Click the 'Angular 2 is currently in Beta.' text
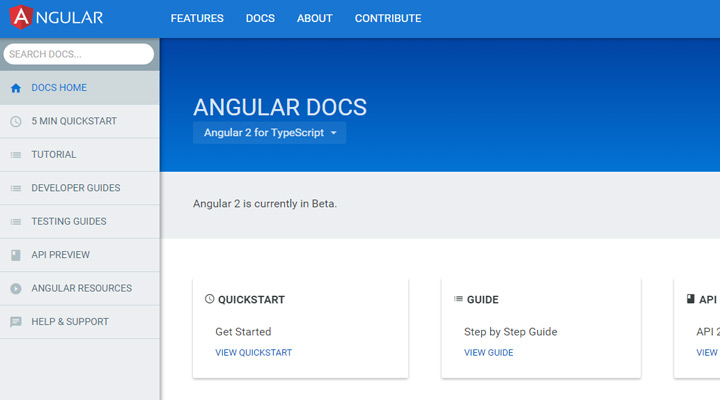720x400 pixels. click(x=265, y=203)
